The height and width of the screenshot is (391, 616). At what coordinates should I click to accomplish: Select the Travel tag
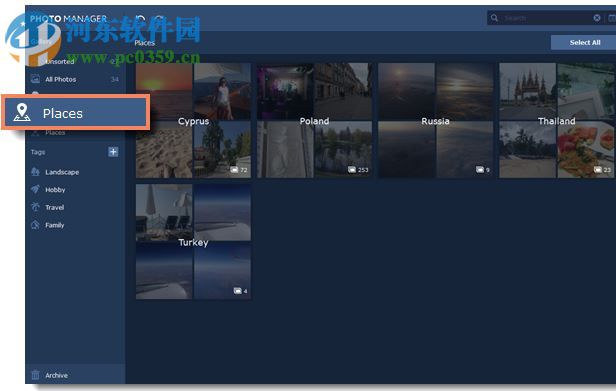point(75,207)
